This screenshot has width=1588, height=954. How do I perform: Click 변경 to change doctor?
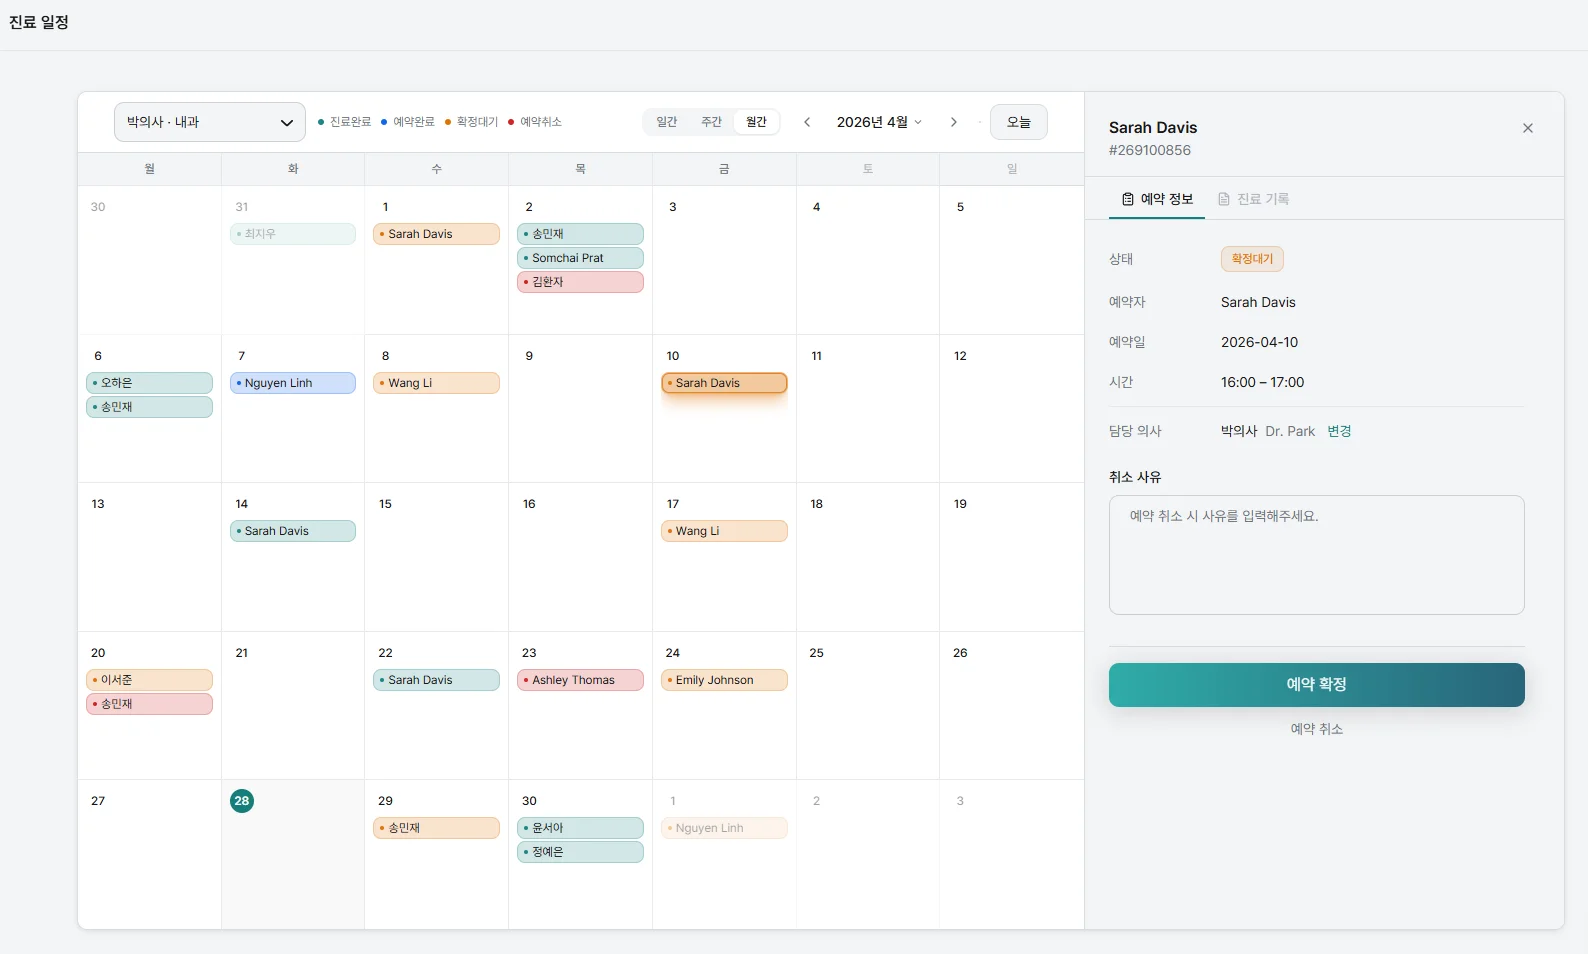pyautogui.click(x=1339, y=431)
